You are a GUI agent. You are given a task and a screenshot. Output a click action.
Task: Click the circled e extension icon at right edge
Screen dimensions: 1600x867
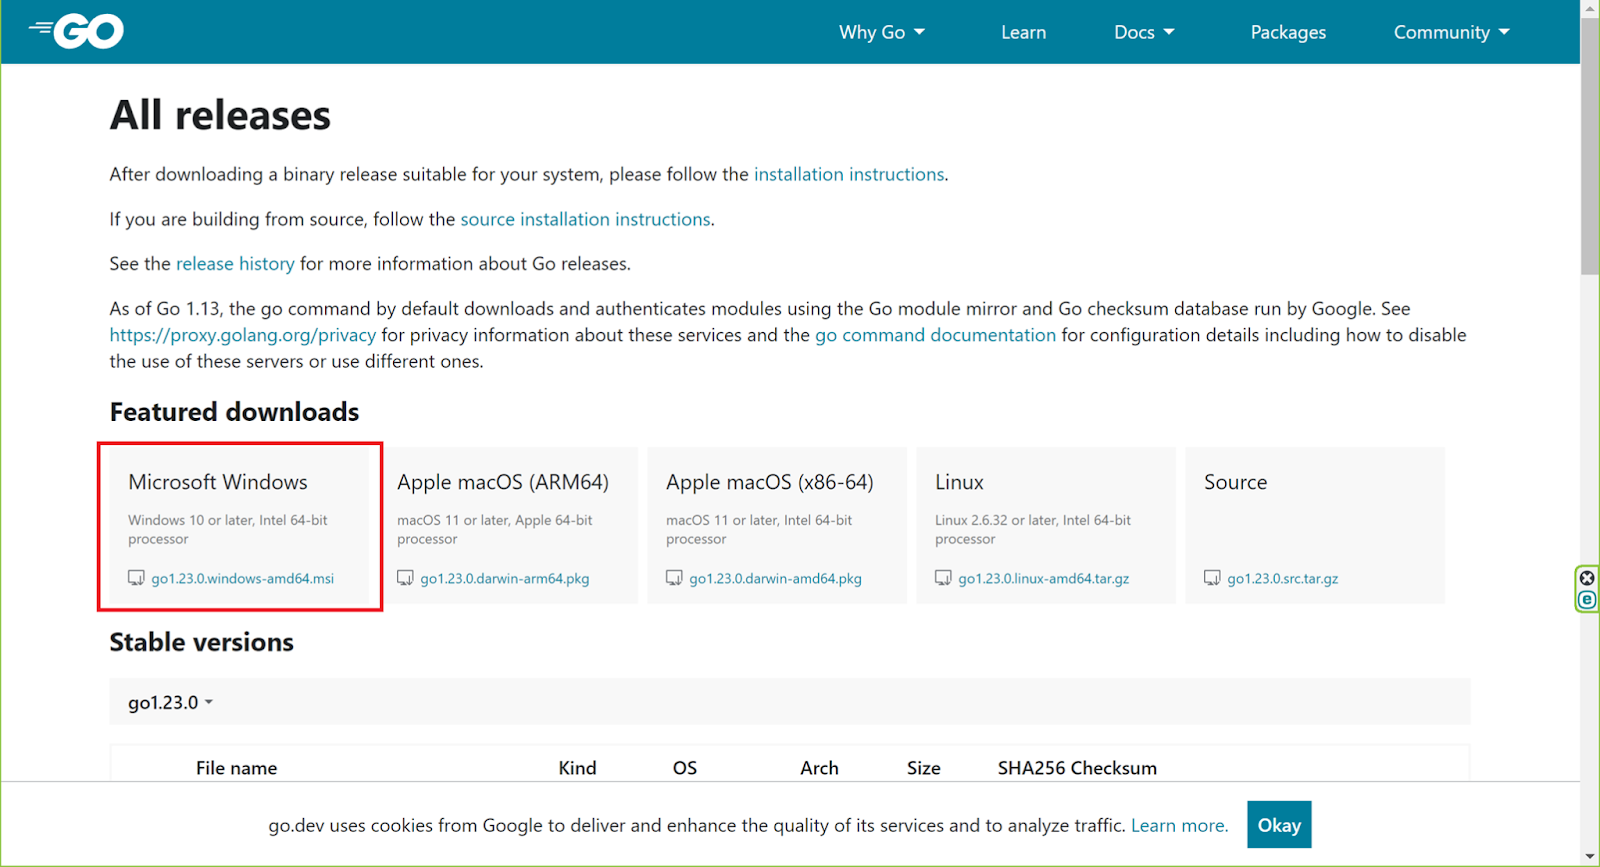click(x=1587, y=600)
